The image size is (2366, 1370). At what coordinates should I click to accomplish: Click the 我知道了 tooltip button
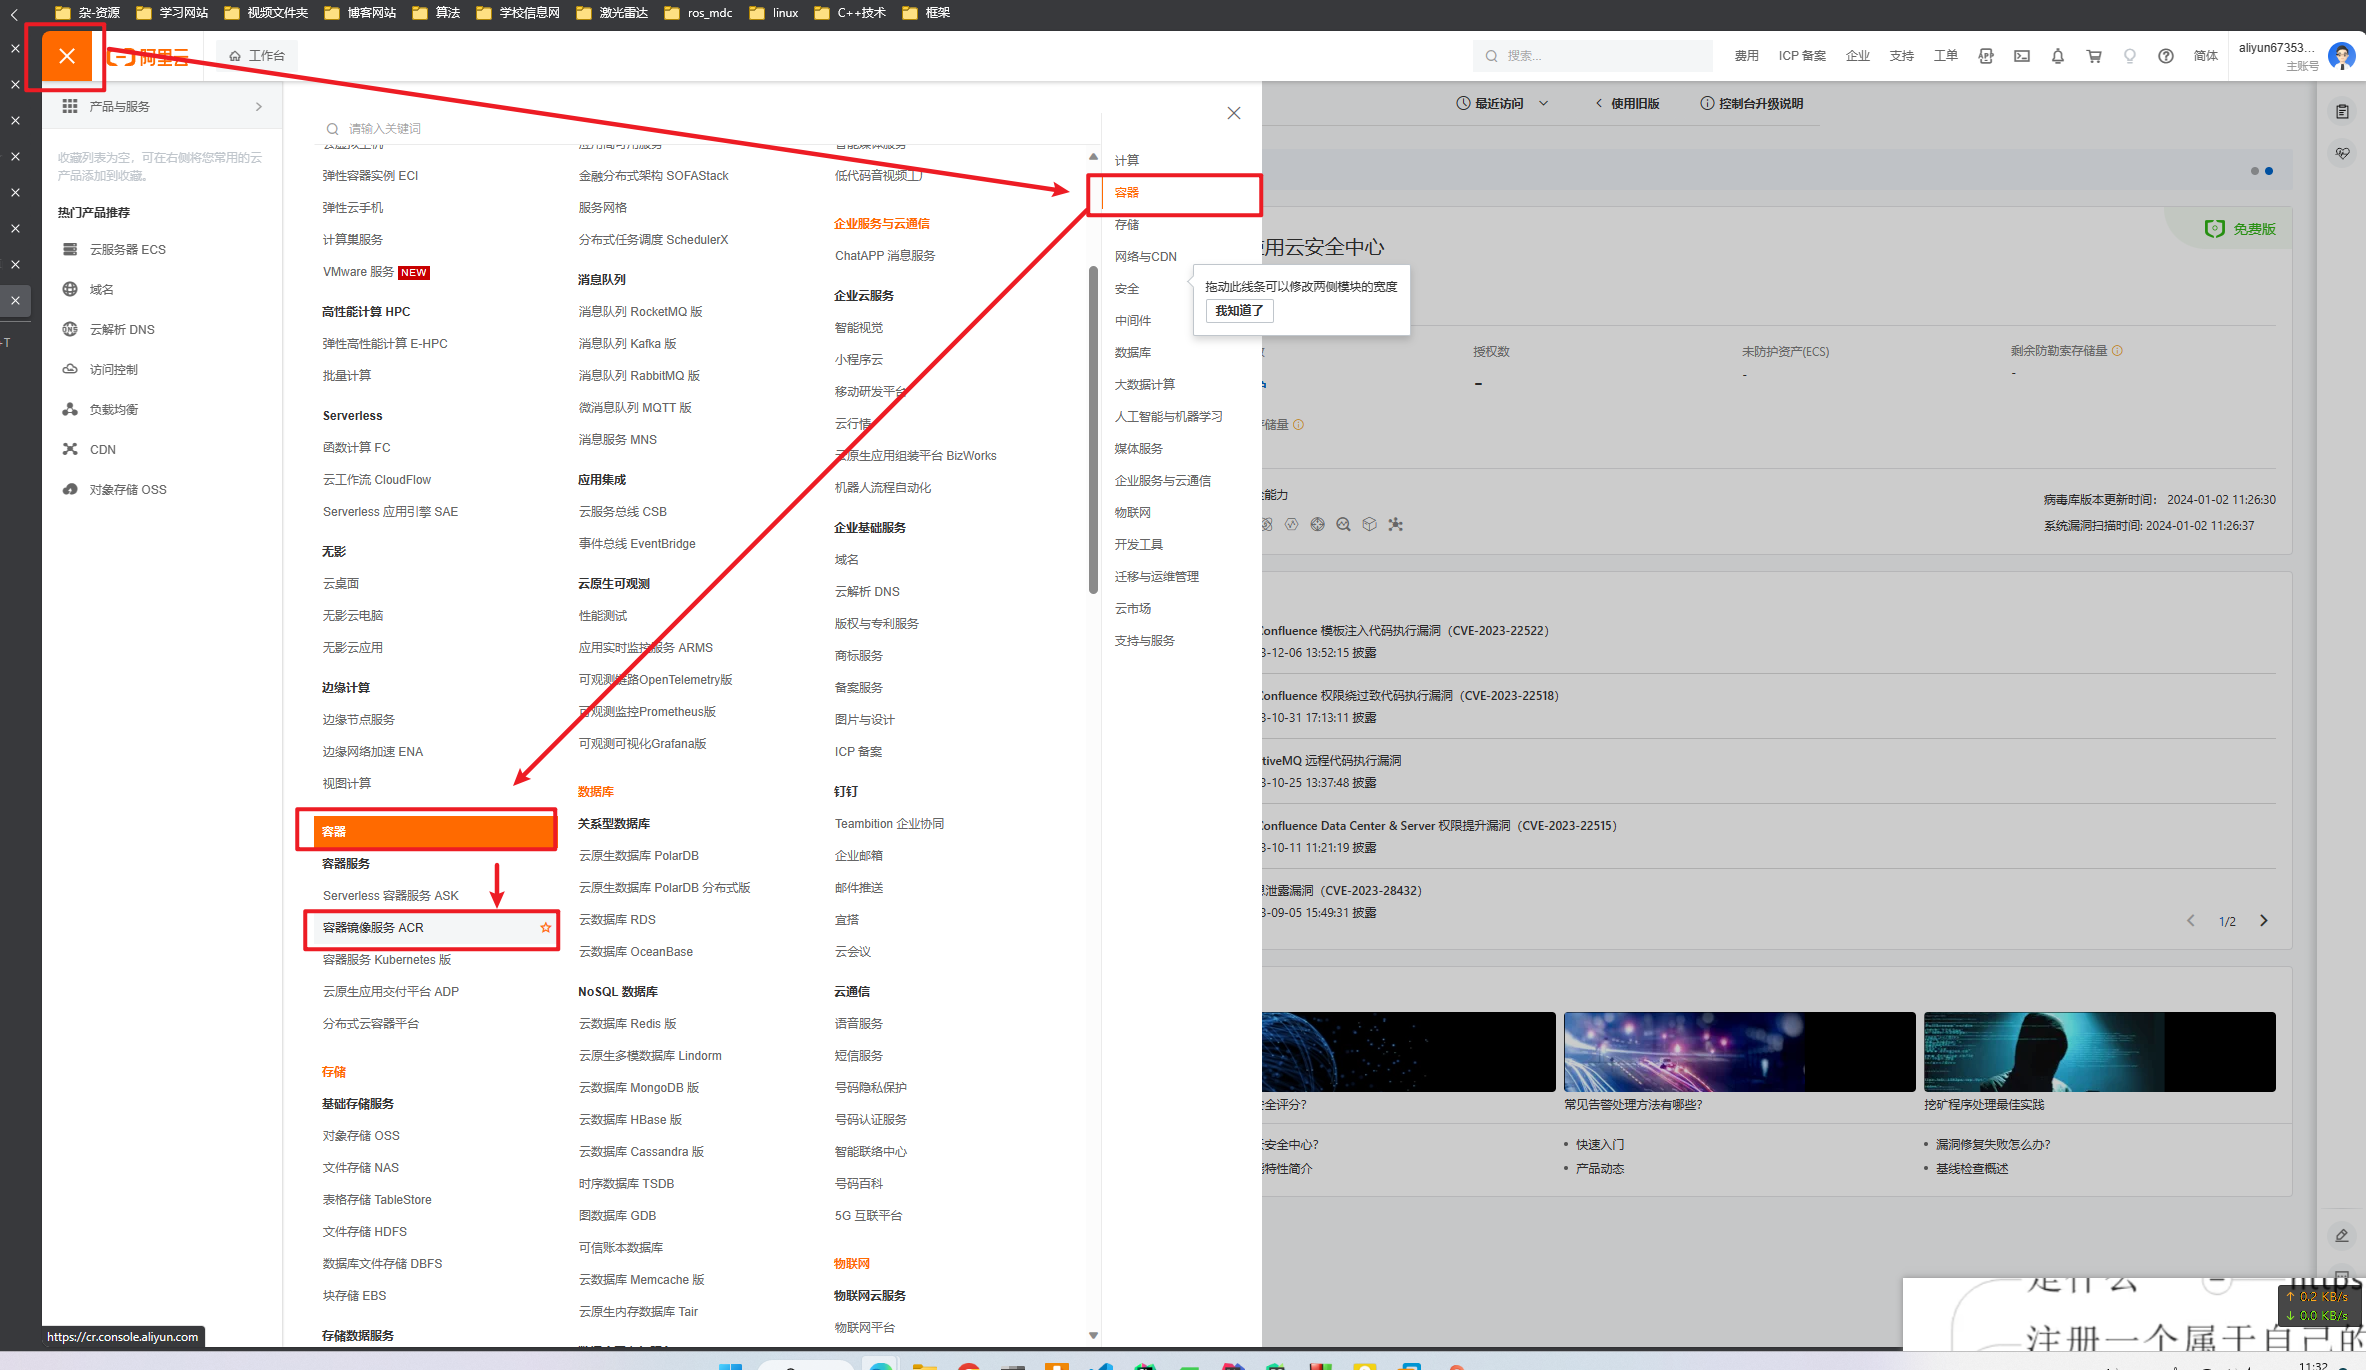click(x=1239, y=311)
